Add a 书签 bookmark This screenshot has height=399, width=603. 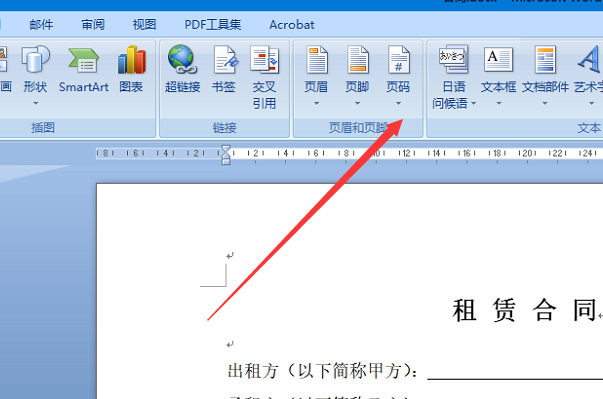[224, 70]
